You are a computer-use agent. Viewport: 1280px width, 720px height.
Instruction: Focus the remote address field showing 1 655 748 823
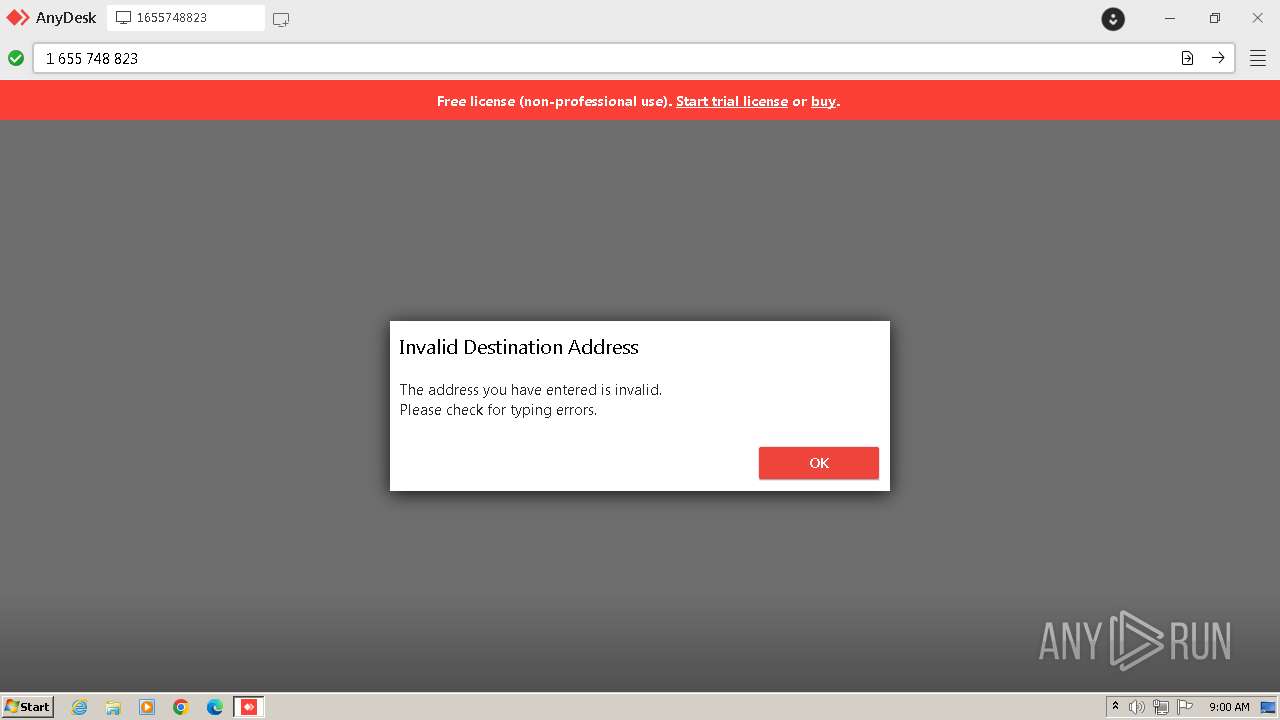pos(604,58)
